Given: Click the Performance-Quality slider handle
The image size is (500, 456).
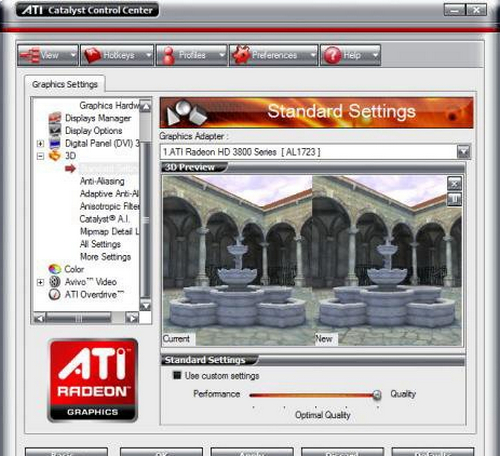Looking at the screenshot, I should pos(377,395).
